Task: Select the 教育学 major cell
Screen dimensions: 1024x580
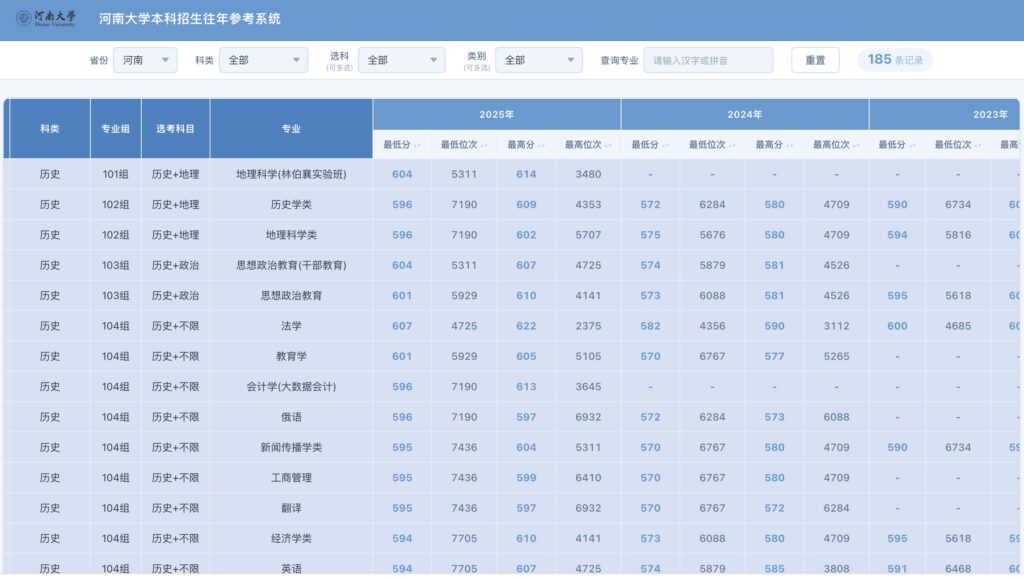Action: coord(291,356)
